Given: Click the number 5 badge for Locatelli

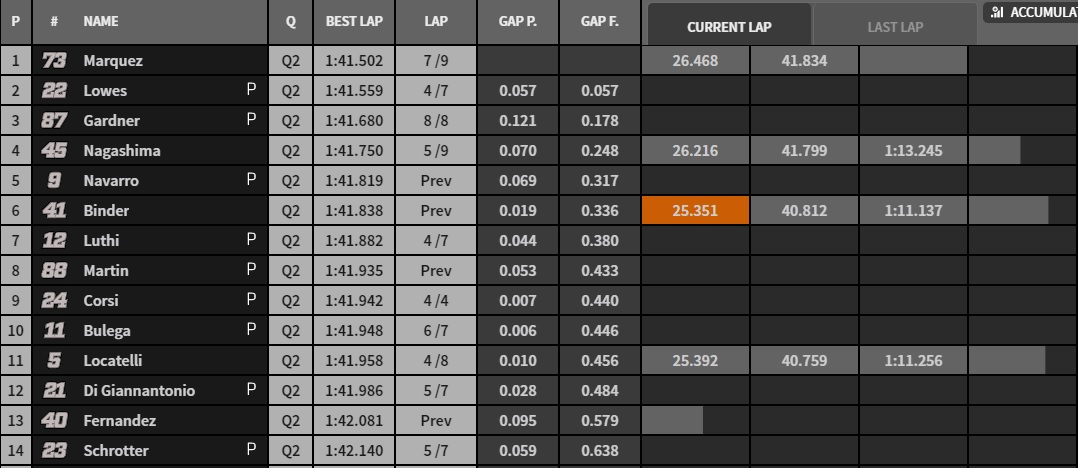Looking at the screenshot, I should [54, 361].
